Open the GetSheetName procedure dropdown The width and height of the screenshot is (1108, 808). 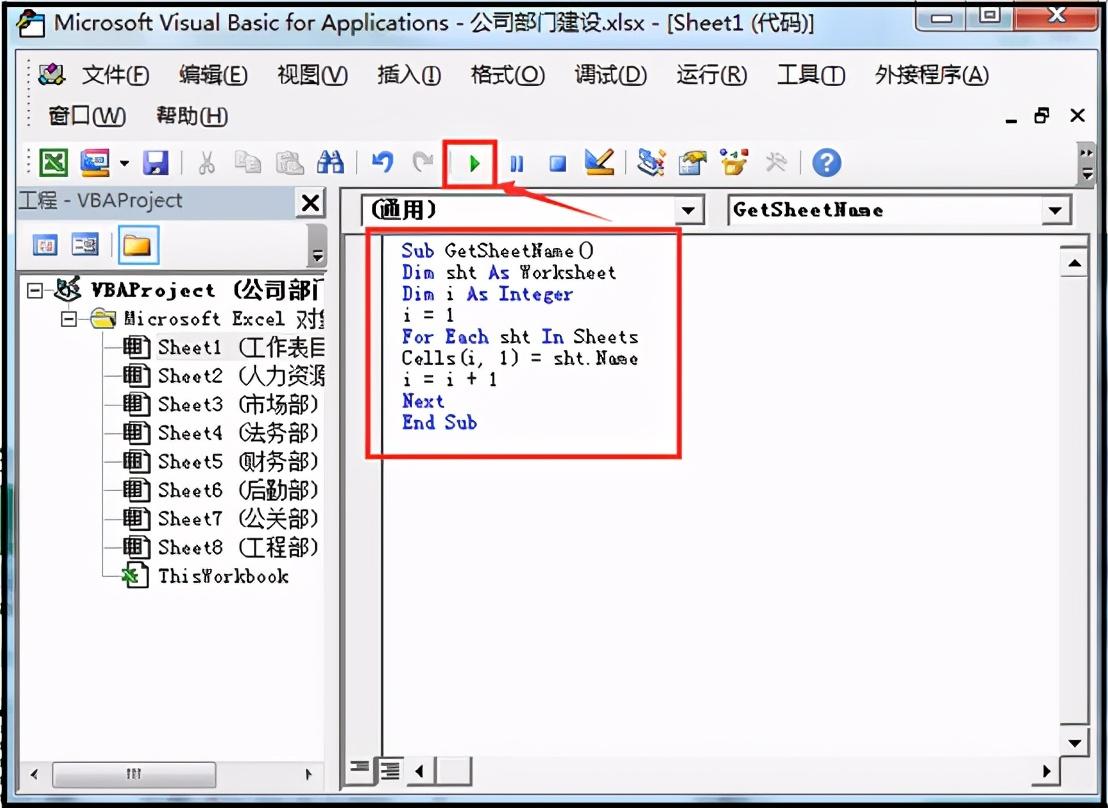click(1055, 210)
